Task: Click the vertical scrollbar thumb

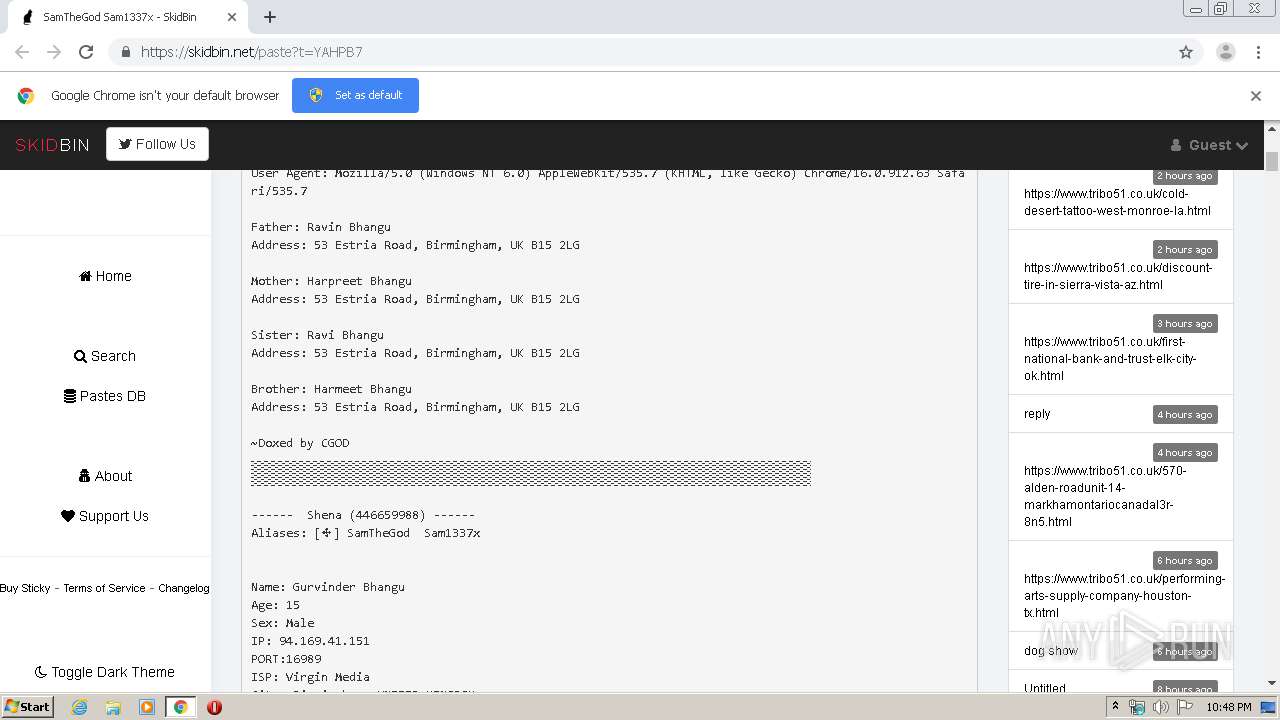Action: [1272, 160]
